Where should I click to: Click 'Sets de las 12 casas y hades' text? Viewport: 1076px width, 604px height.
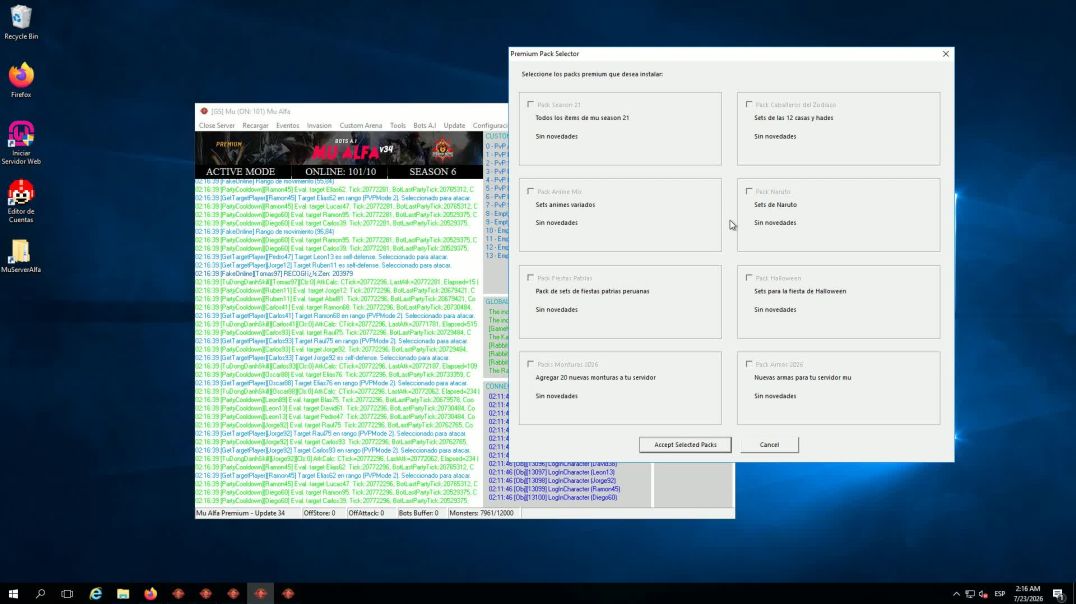pos(793,118)
